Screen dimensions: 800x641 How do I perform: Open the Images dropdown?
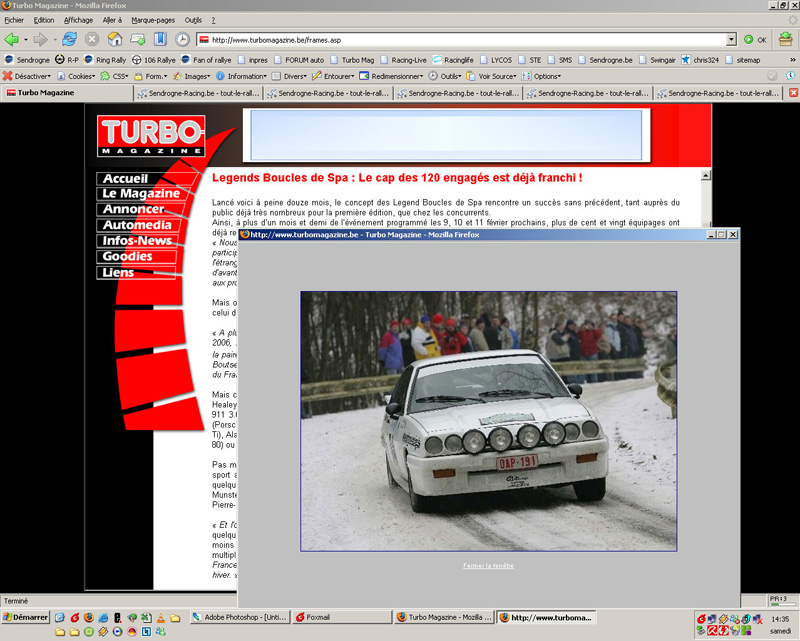click(192, 76)
